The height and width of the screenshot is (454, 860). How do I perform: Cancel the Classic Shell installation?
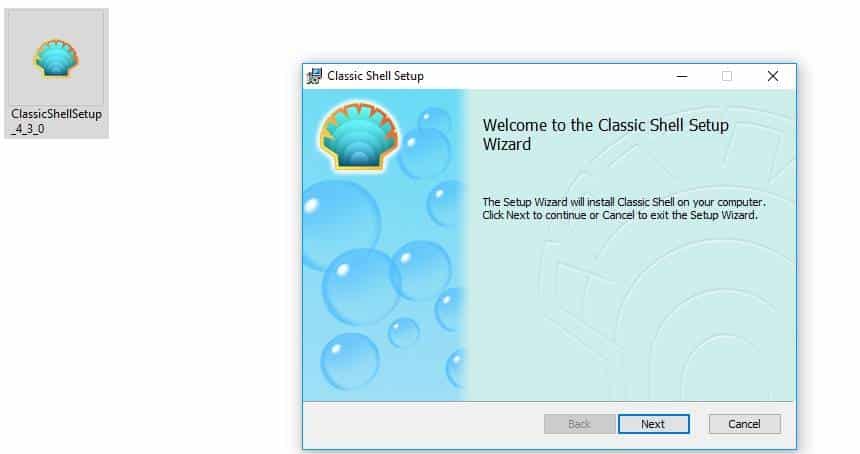(744, 424)
